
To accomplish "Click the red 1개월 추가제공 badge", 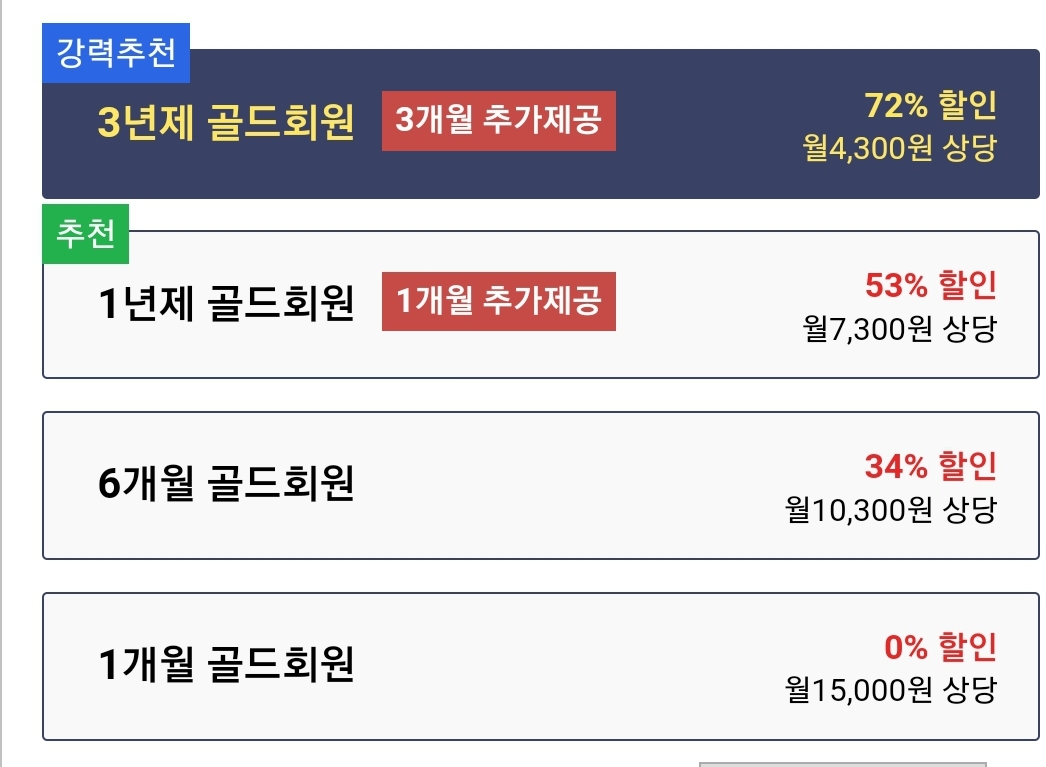I will (x=498, y=301).
